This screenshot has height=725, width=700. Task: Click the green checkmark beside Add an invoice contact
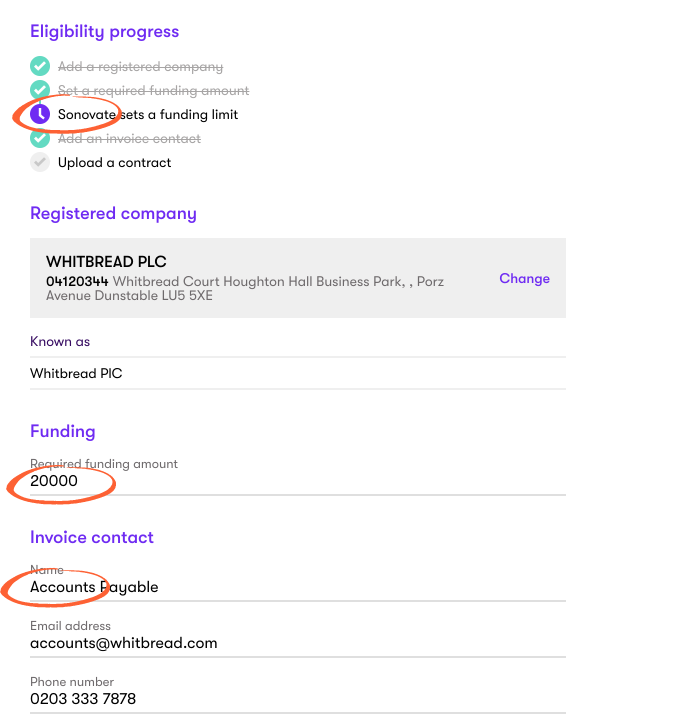click(40, 138)
